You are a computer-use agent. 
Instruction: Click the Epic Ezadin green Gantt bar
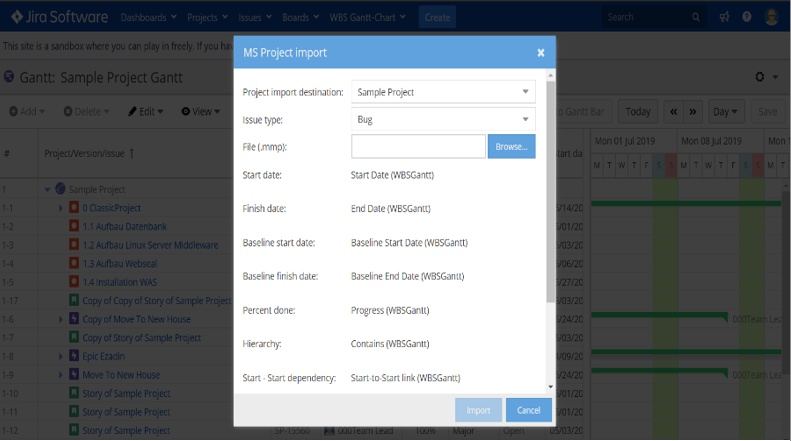point(686,351)
